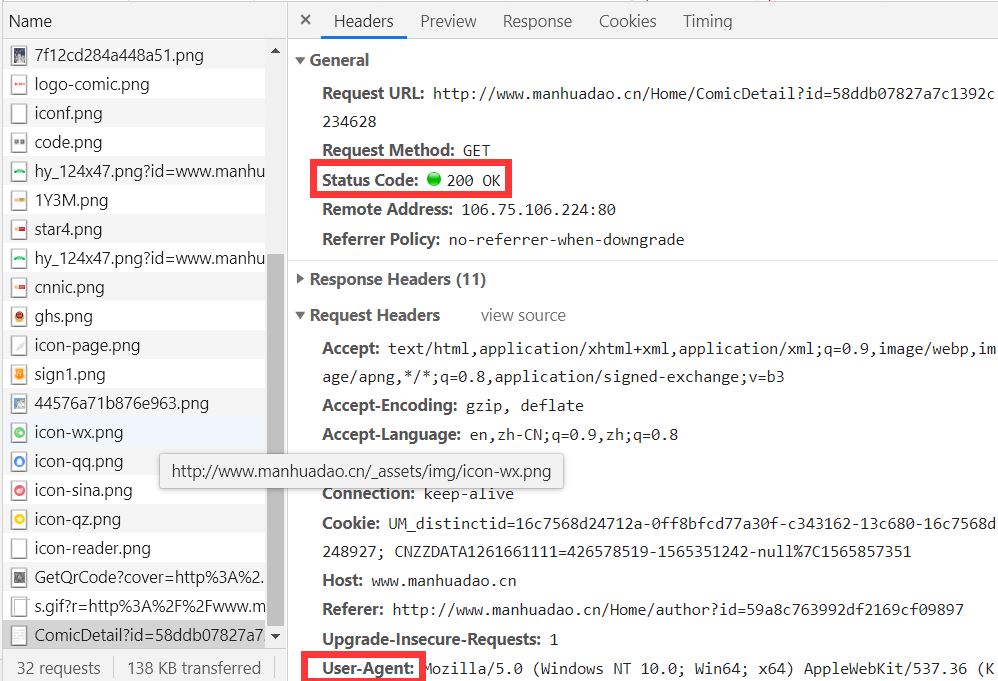998x681 pixels.
Task: Expand Response Headers (11) section
Action: click(x=300, y=279)
